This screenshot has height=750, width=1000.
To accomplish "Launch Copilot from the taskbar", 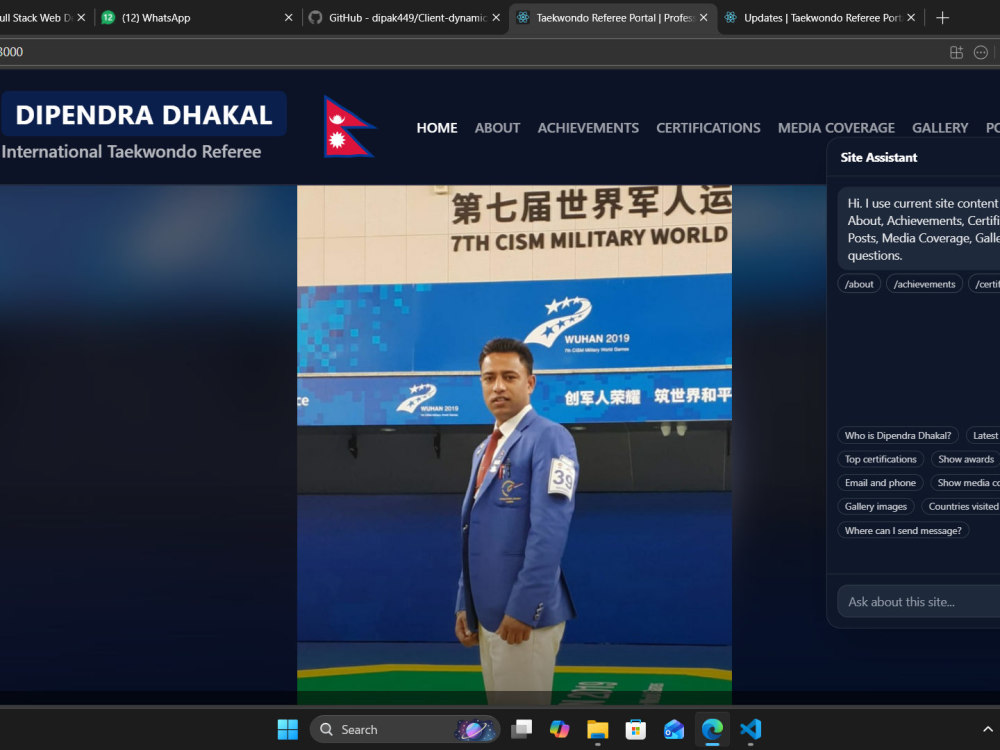I will (559, 729).
